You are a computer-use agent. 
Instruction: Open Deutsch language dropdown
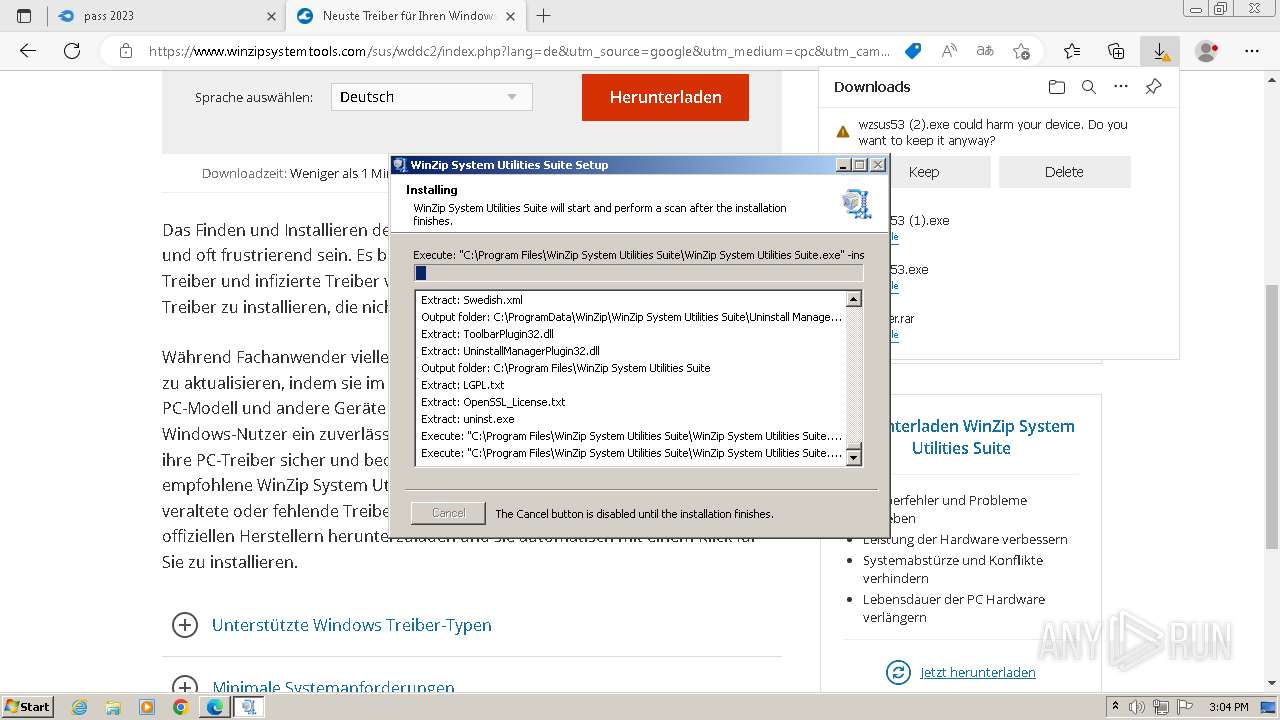[x=432, y=97]
